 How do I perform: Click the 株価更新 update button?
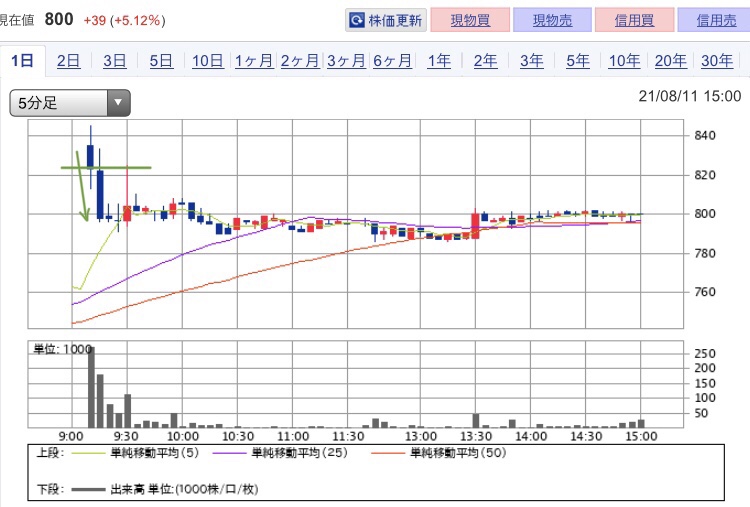386,20
